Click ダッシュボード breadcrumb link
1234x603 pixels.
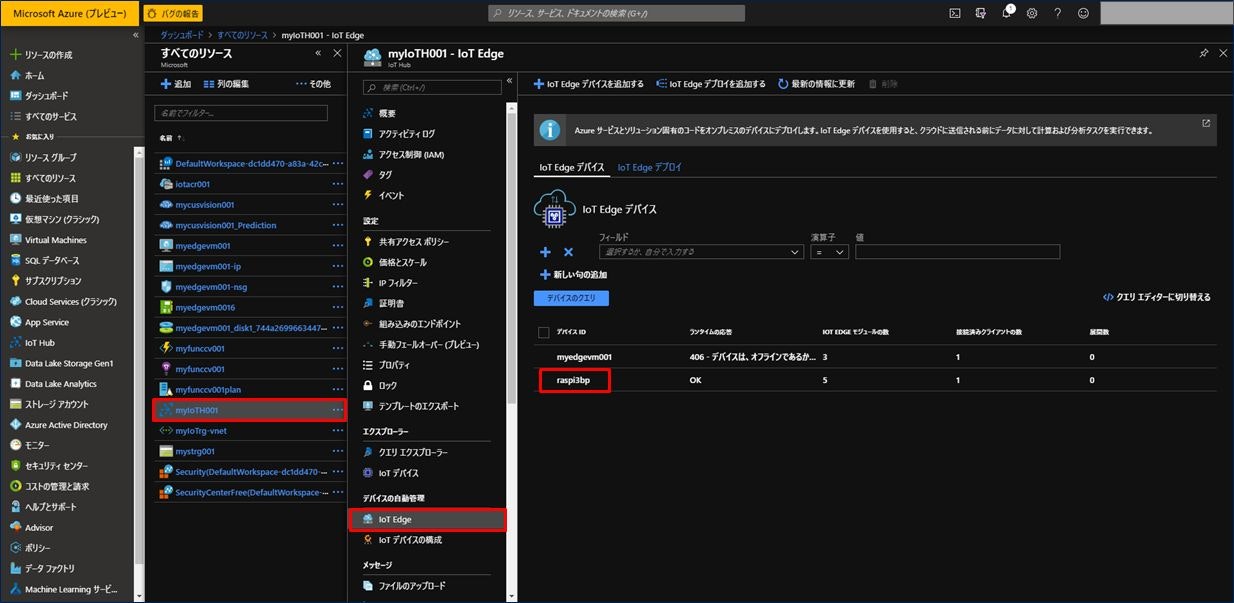pyautogui.click(x=183, y=35)
